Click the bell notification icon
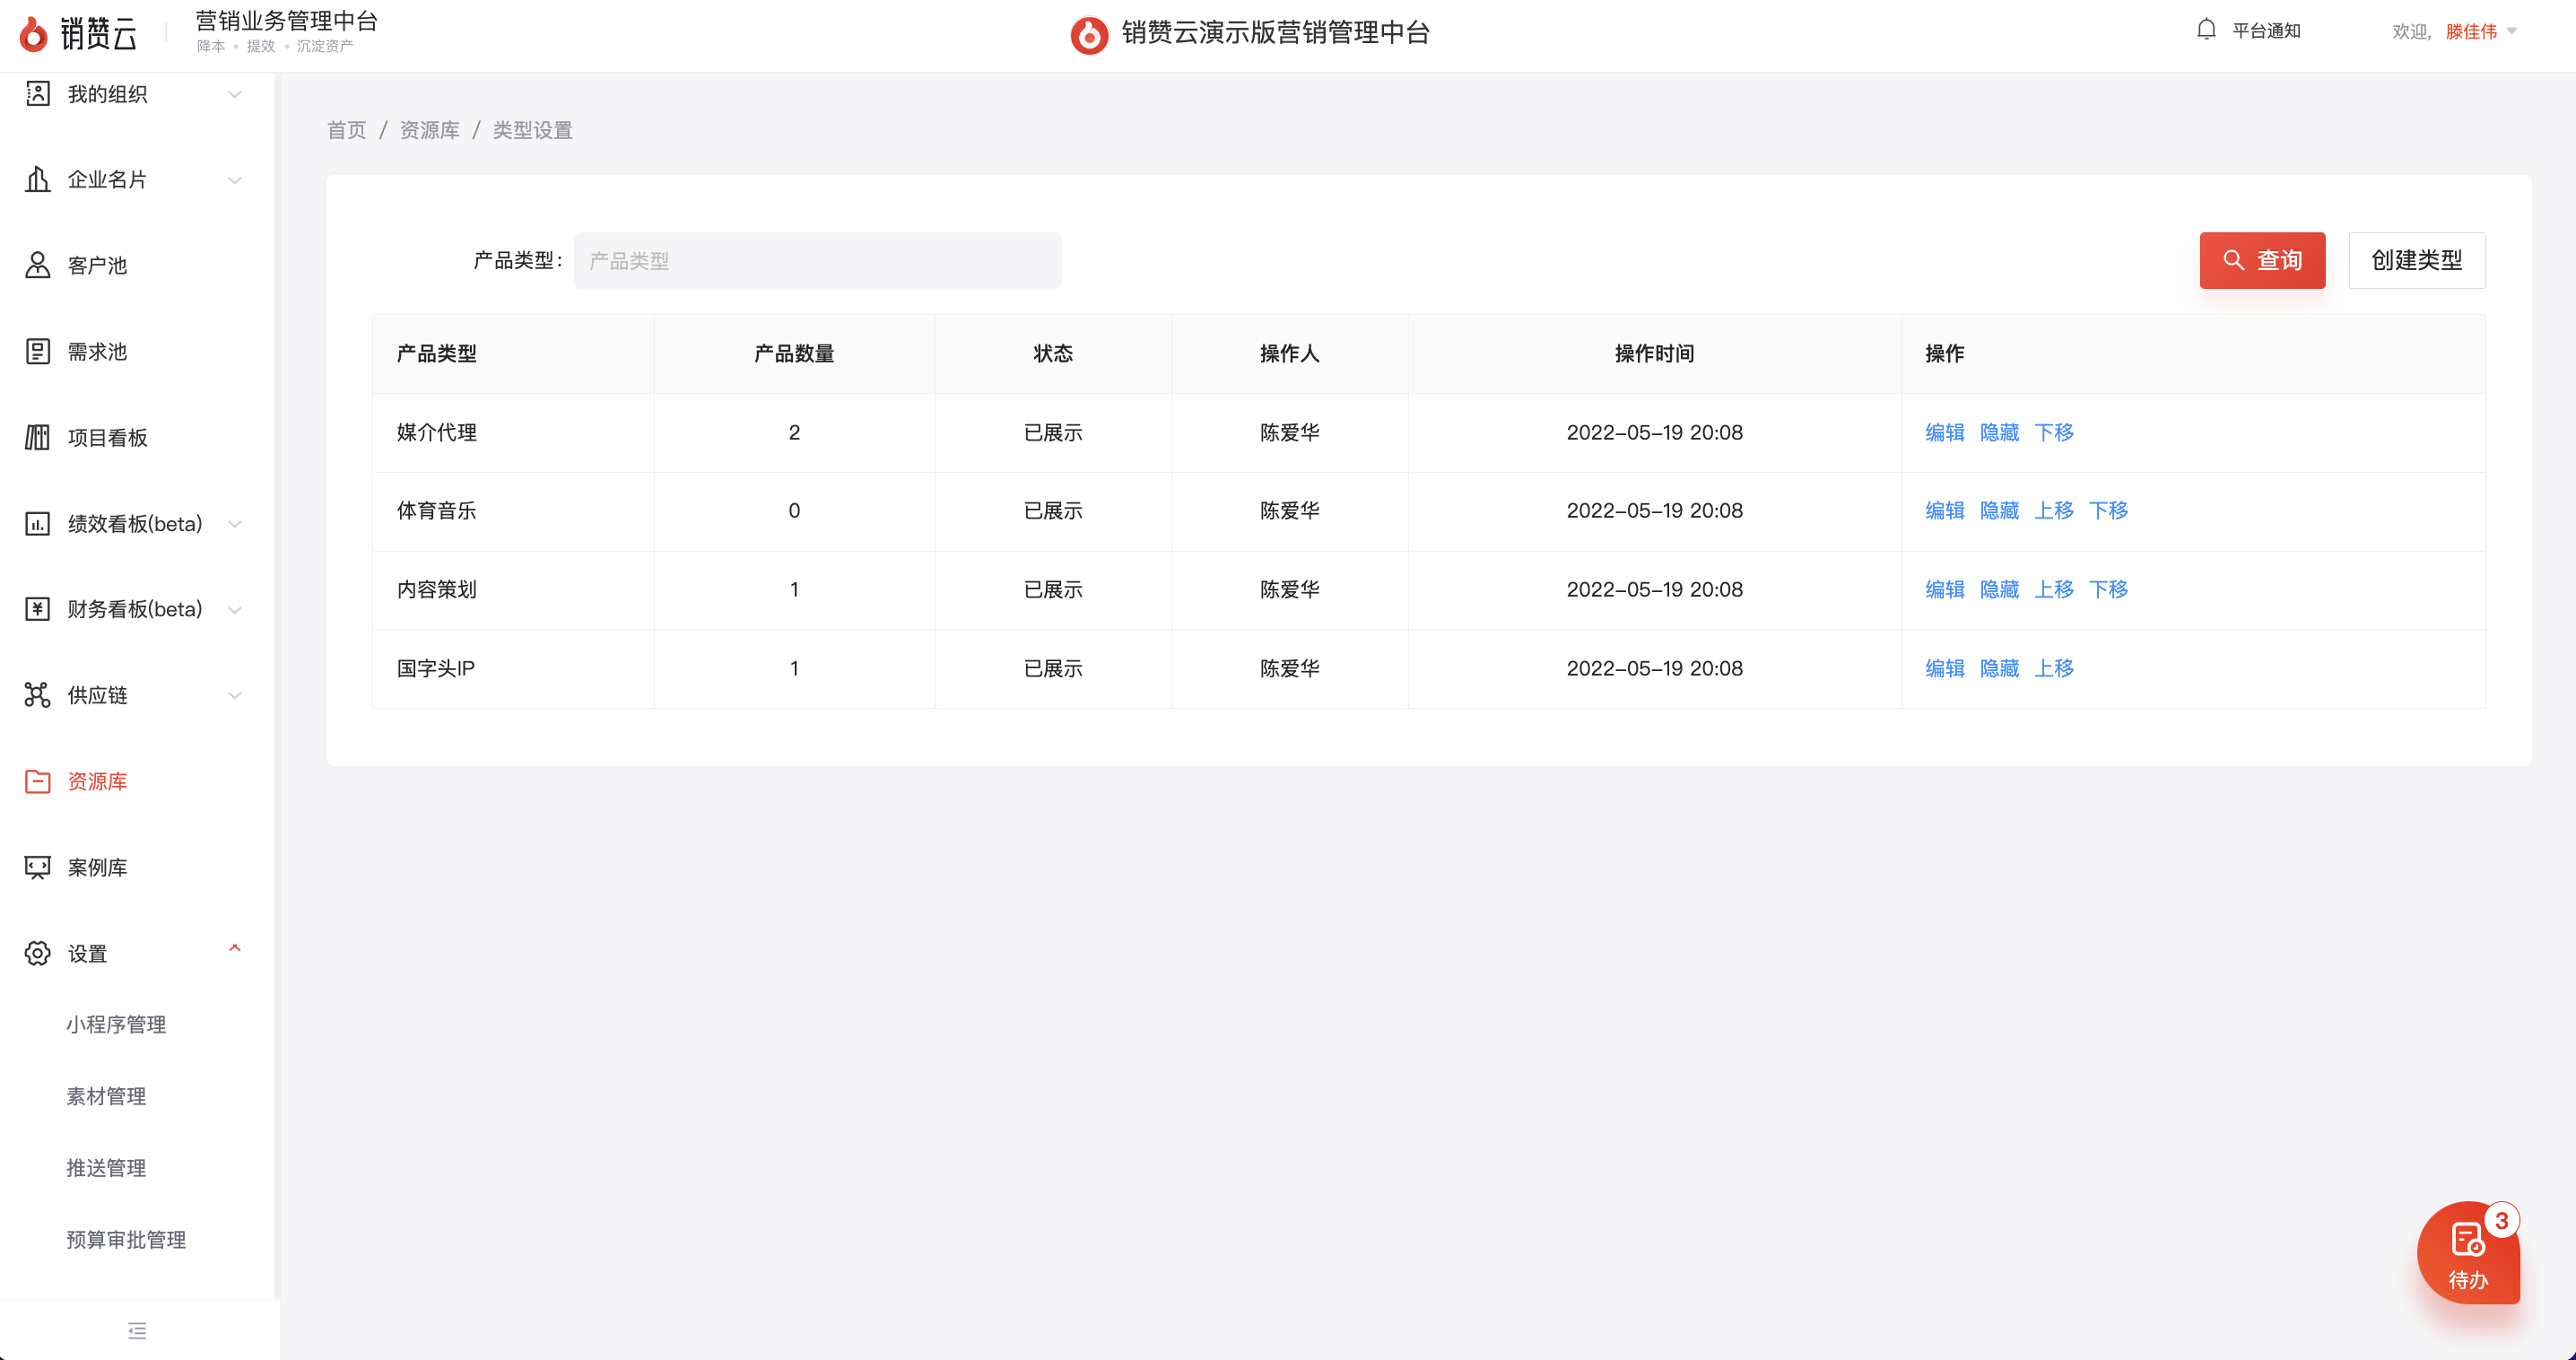Image resolution: width=2576 pixels, height=1360 pixels. [2206, 30]
